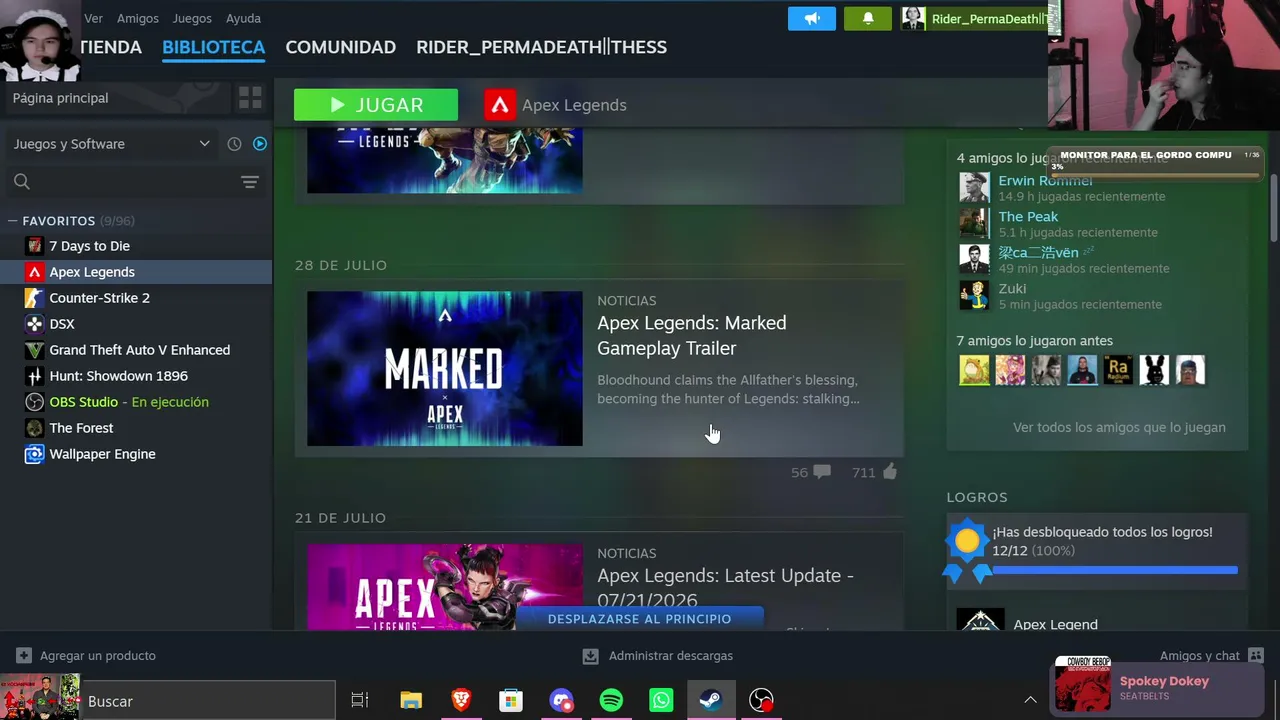
Task: Click the white rabbit friend avatar
Action: click(x=1154, y=370)
